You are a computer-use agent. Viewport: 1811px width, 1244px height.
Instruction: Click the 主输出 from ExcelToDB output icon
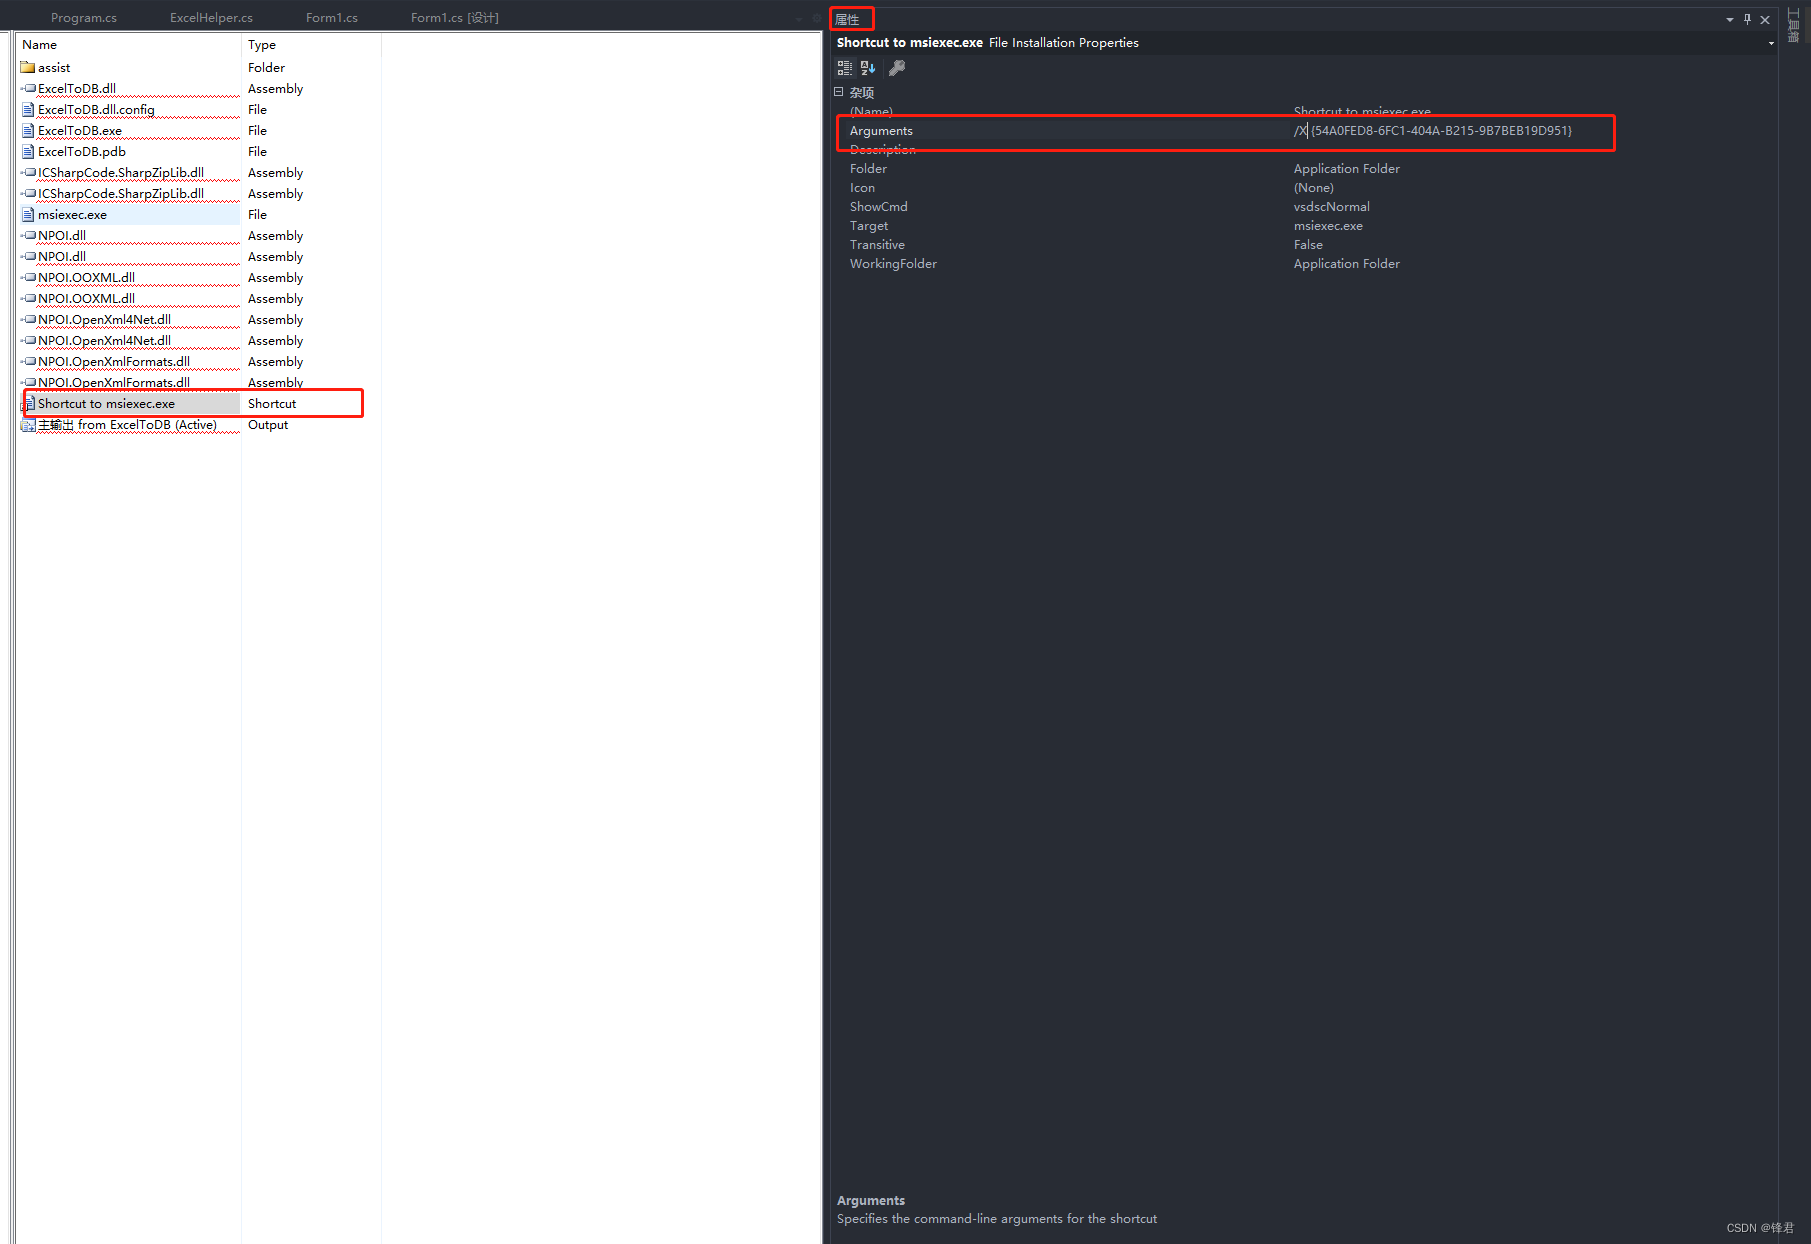pos(28,424)
